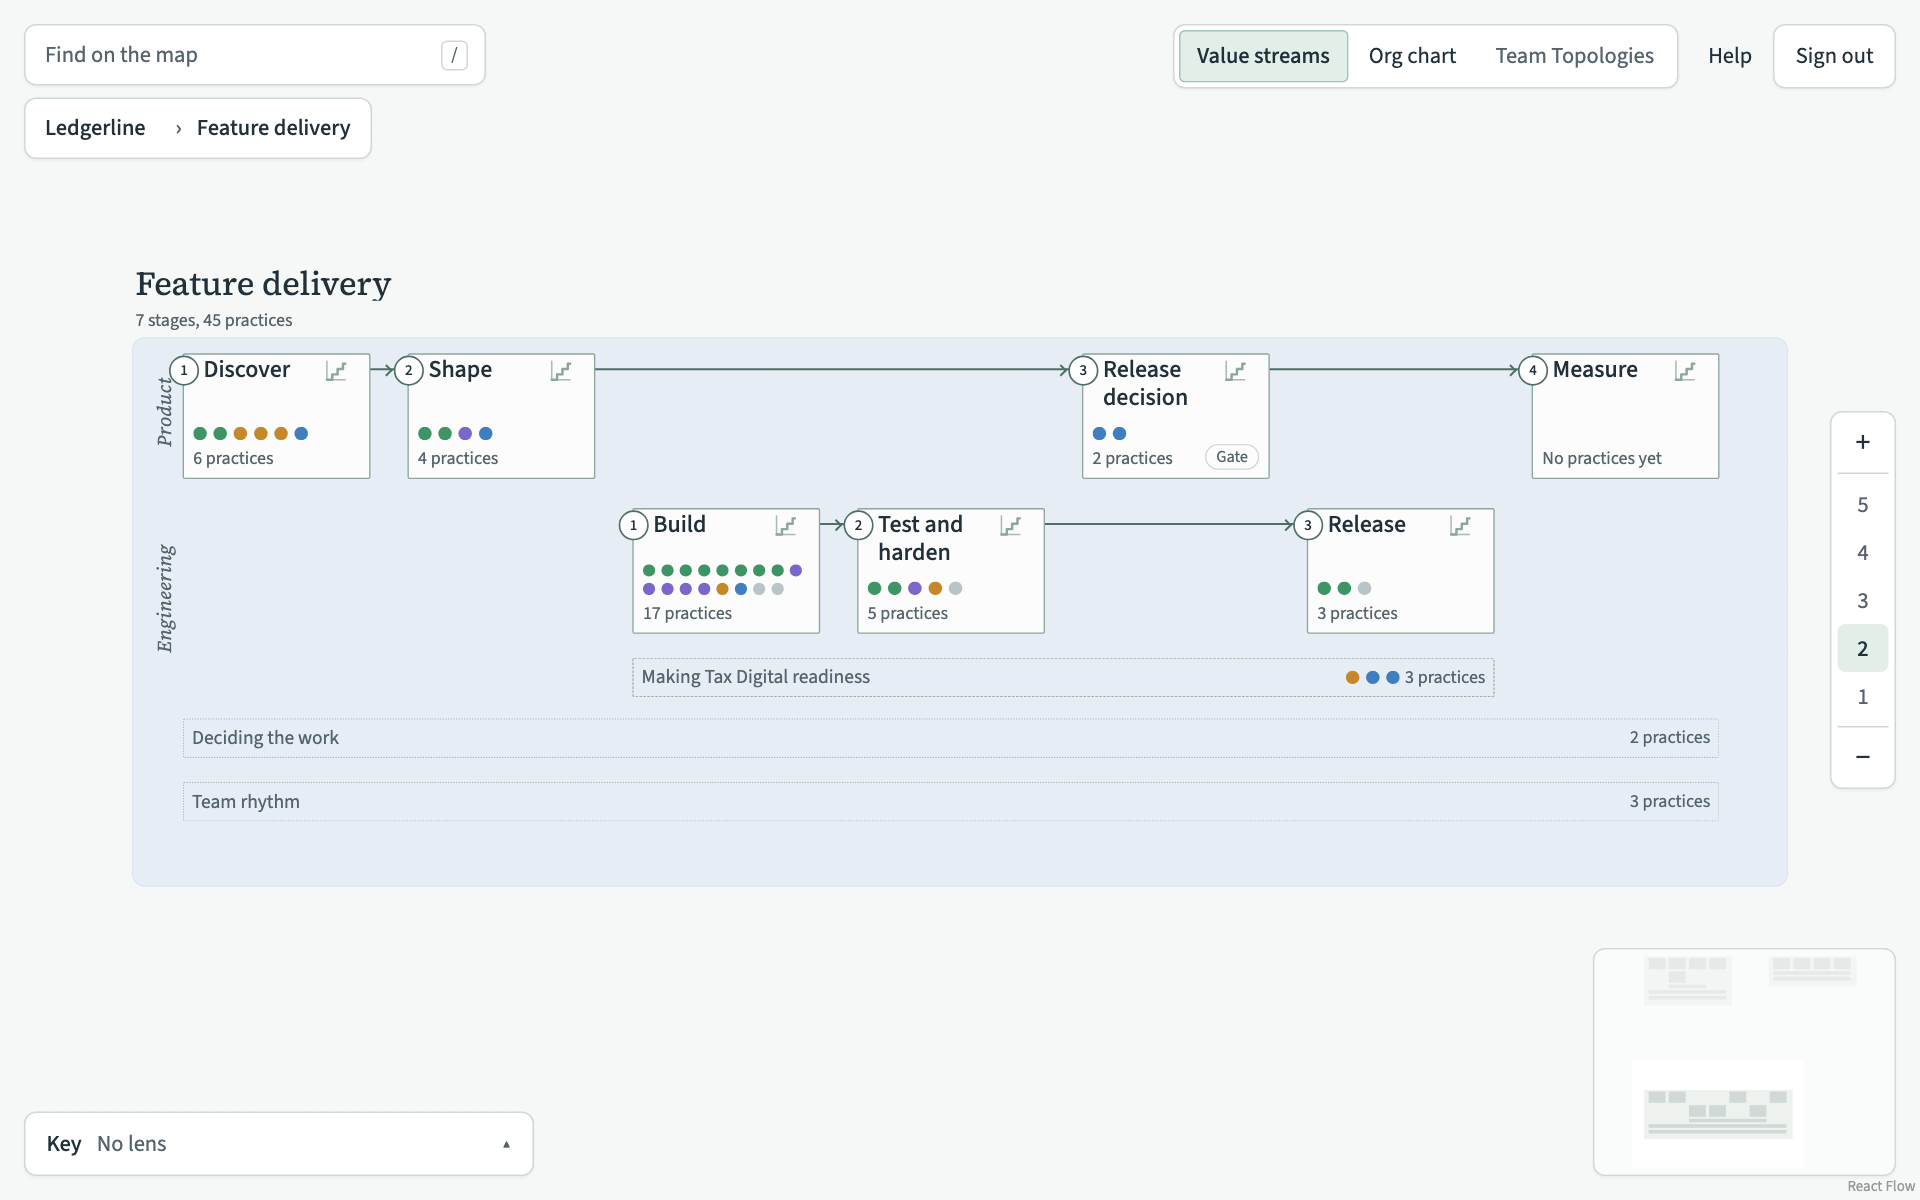The height and width of the screenshot is (1200, 1920).
Task: Click the slash shortcut icon in search box
Action: pyautogui.click(x=454, y=55)
